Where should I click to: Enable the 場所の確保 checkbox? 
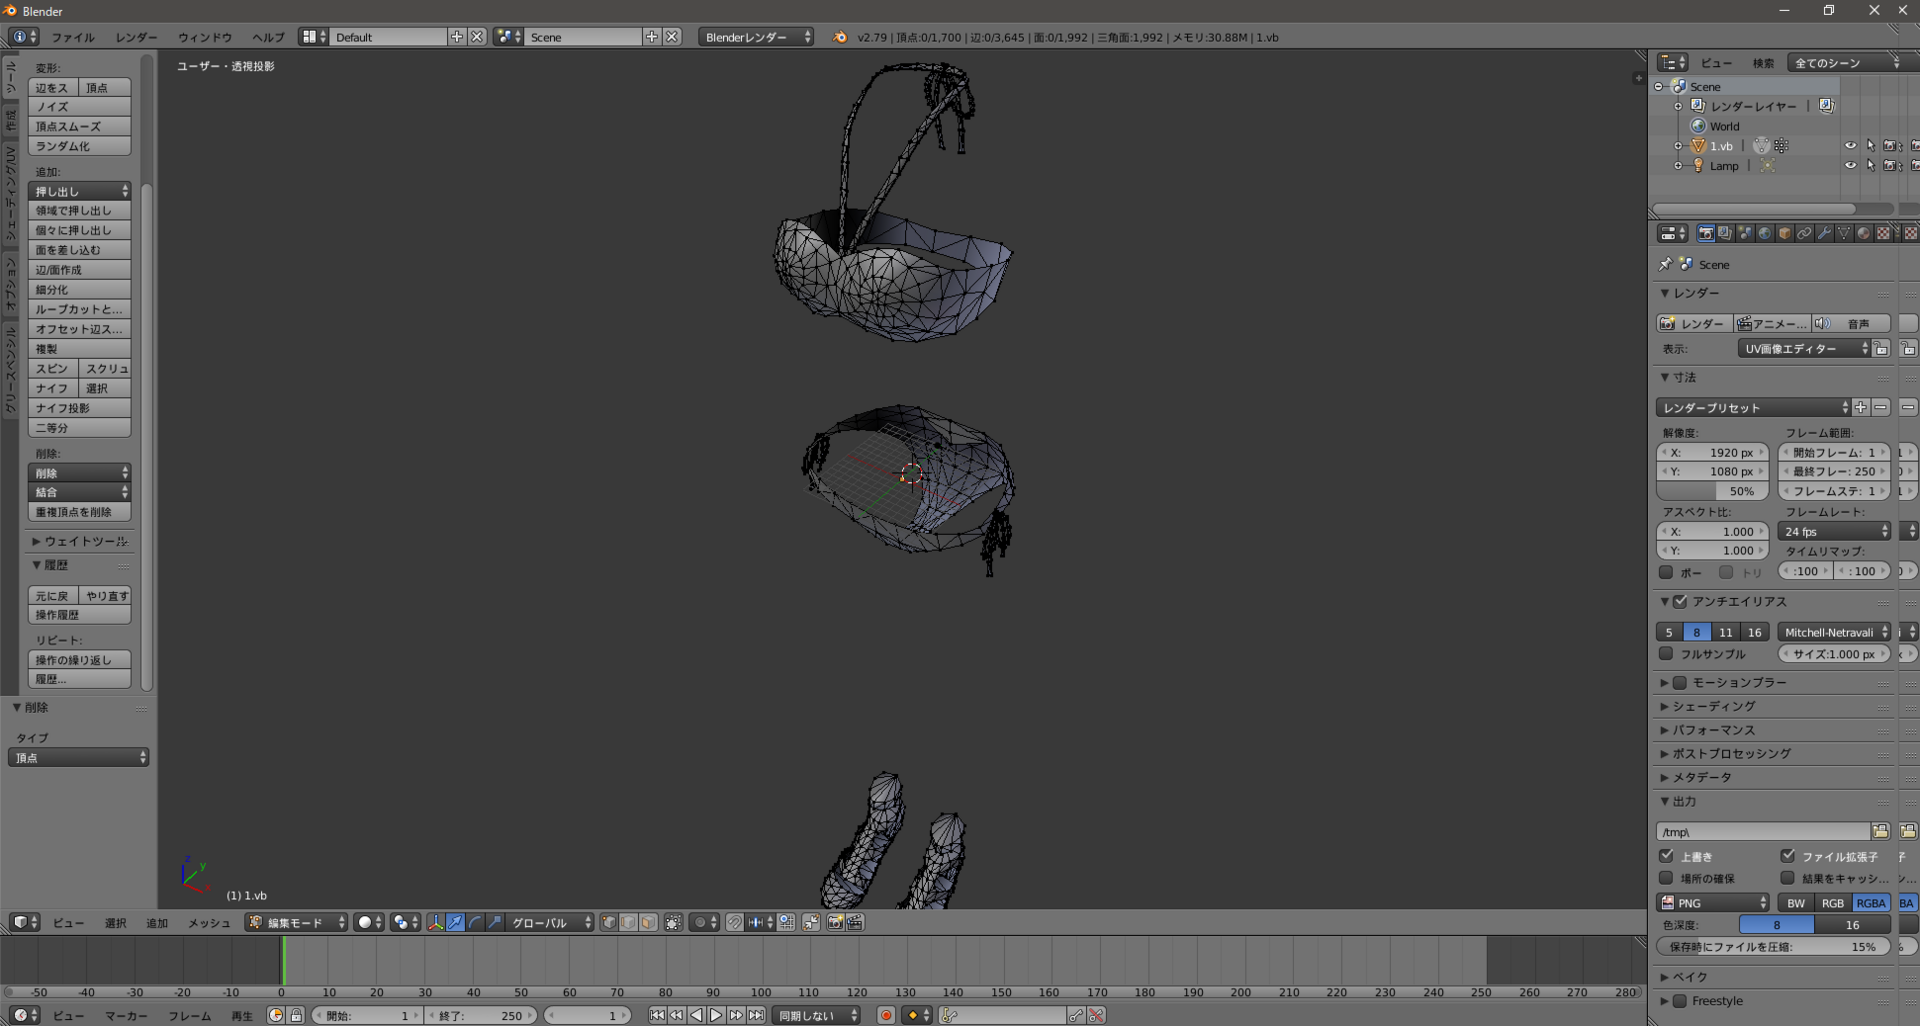[x=1666, y=878]
